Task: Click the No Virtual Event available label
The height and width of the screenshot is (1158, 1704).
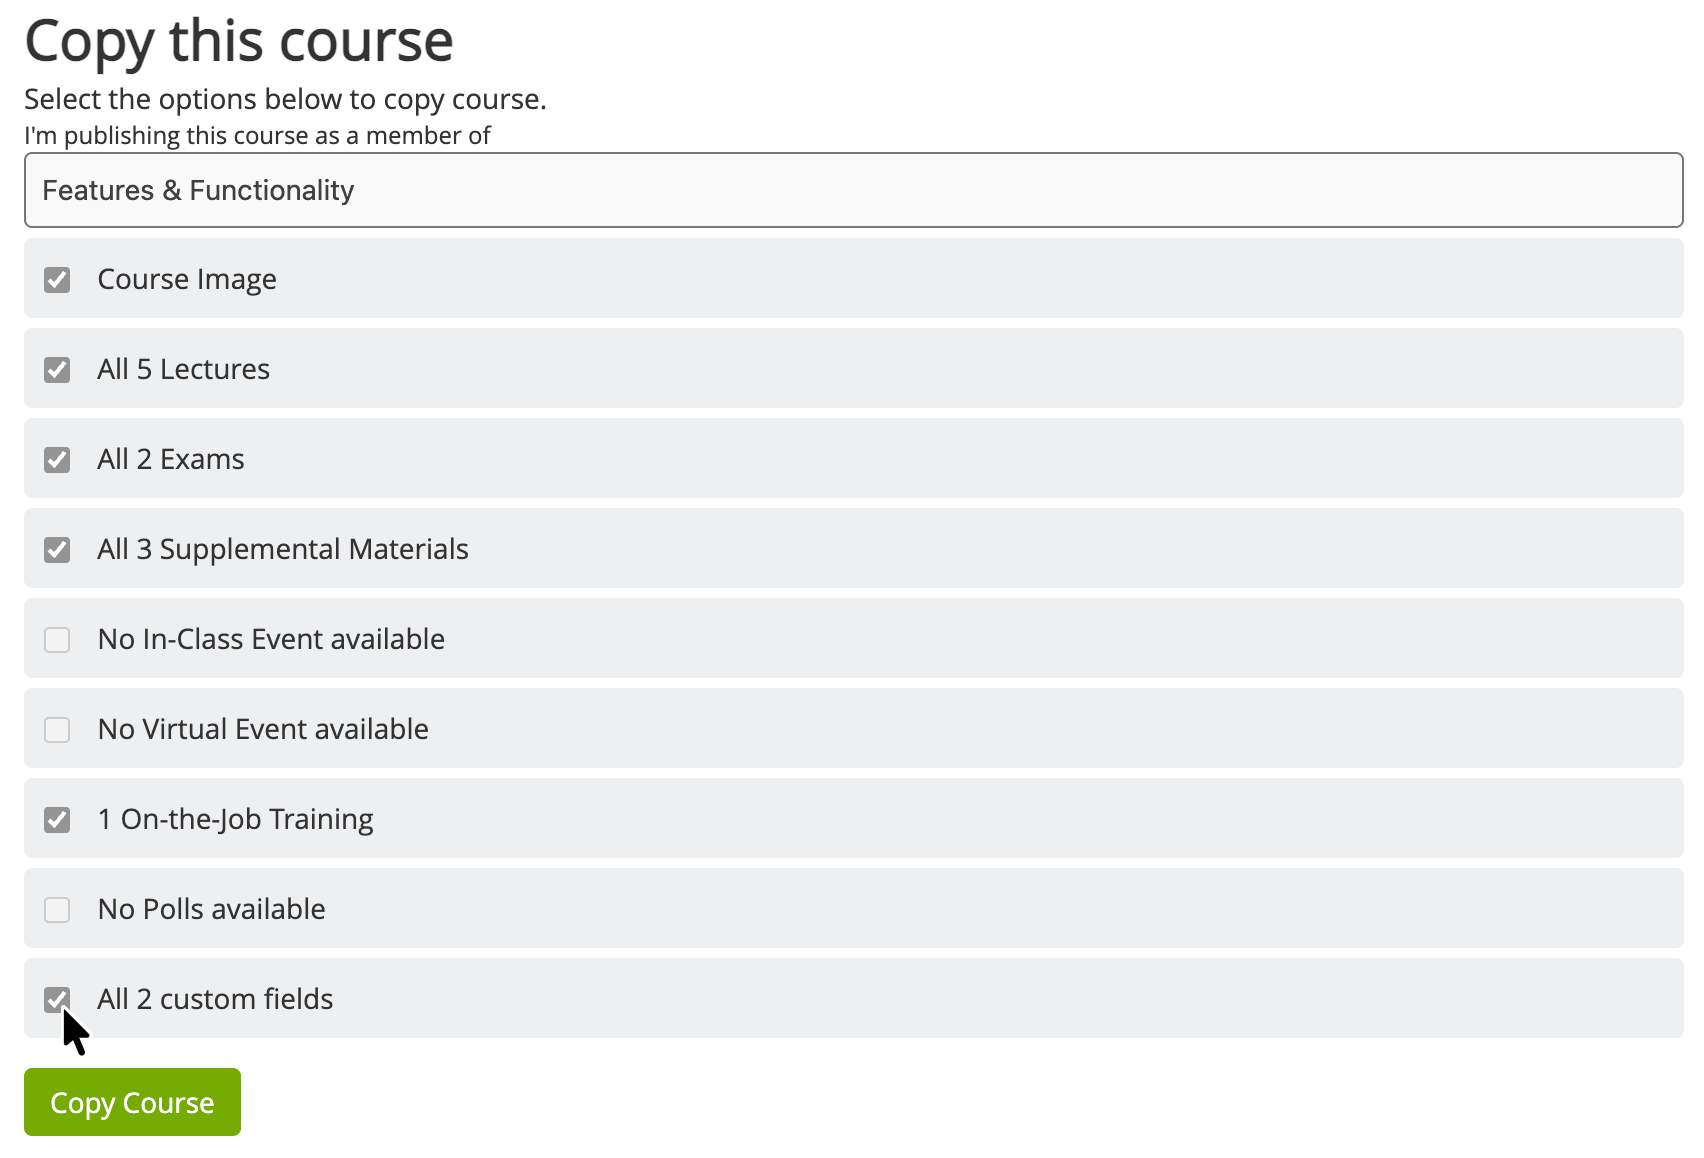Action: (263, 730)
